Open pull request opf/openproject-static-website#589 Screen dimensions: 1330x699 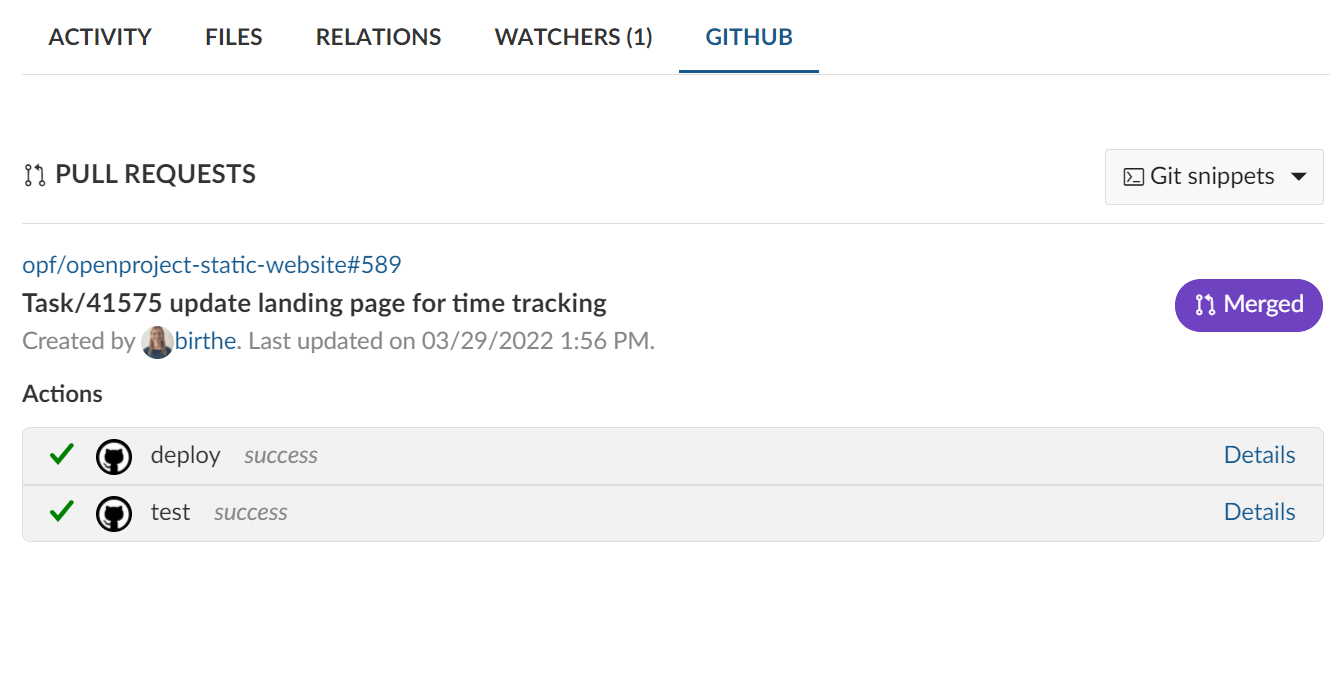click(x=211, y=264)
